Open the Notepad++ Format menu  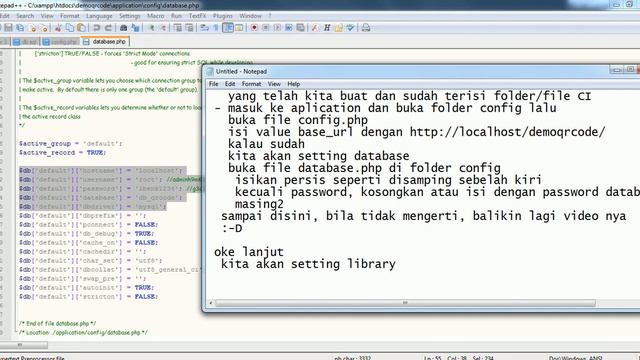69,16
